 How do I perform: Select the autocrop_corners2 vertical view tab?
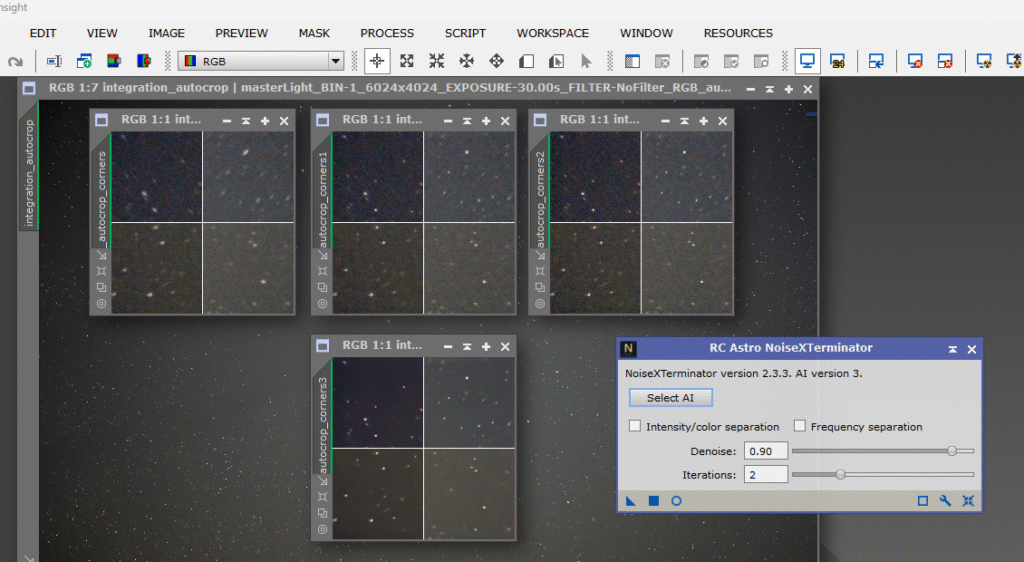(539, 190)
